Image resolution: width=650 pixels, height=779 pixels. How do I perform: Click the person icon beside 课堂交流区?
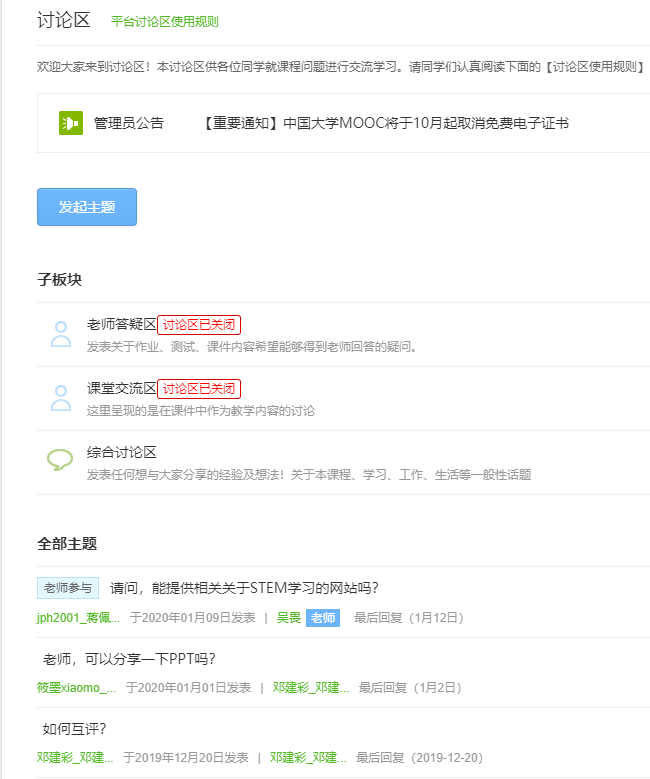(x=61, y=398)
